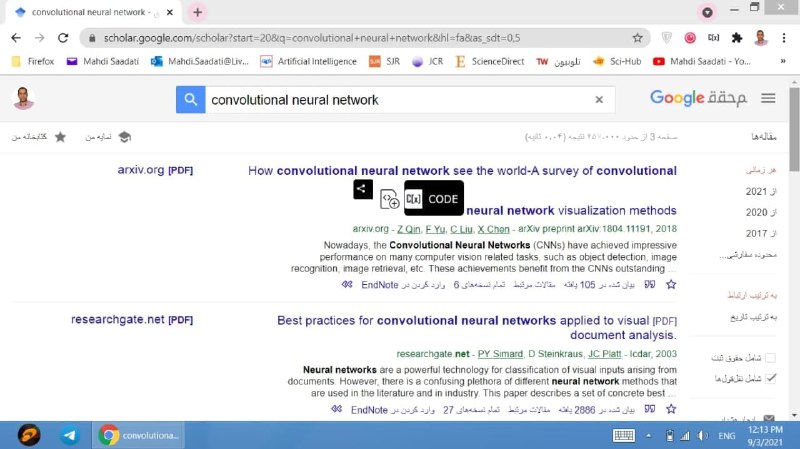This screenshot has height=449, width=800.
Task: Show hidden bookmarks with the chevron
Action: coord(783,61)
